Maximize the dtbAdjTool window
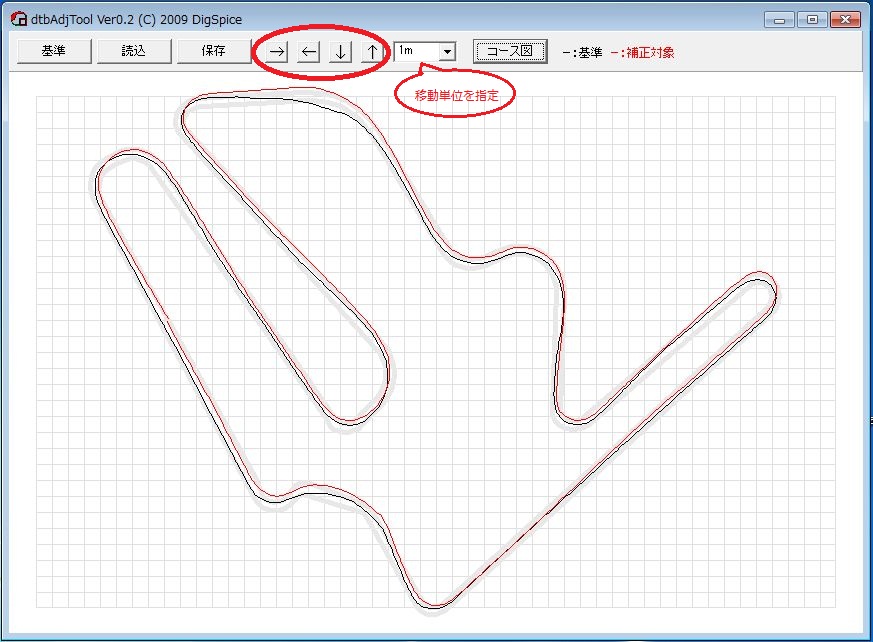This screenshot has height=642, width=873. coord(811,19)
